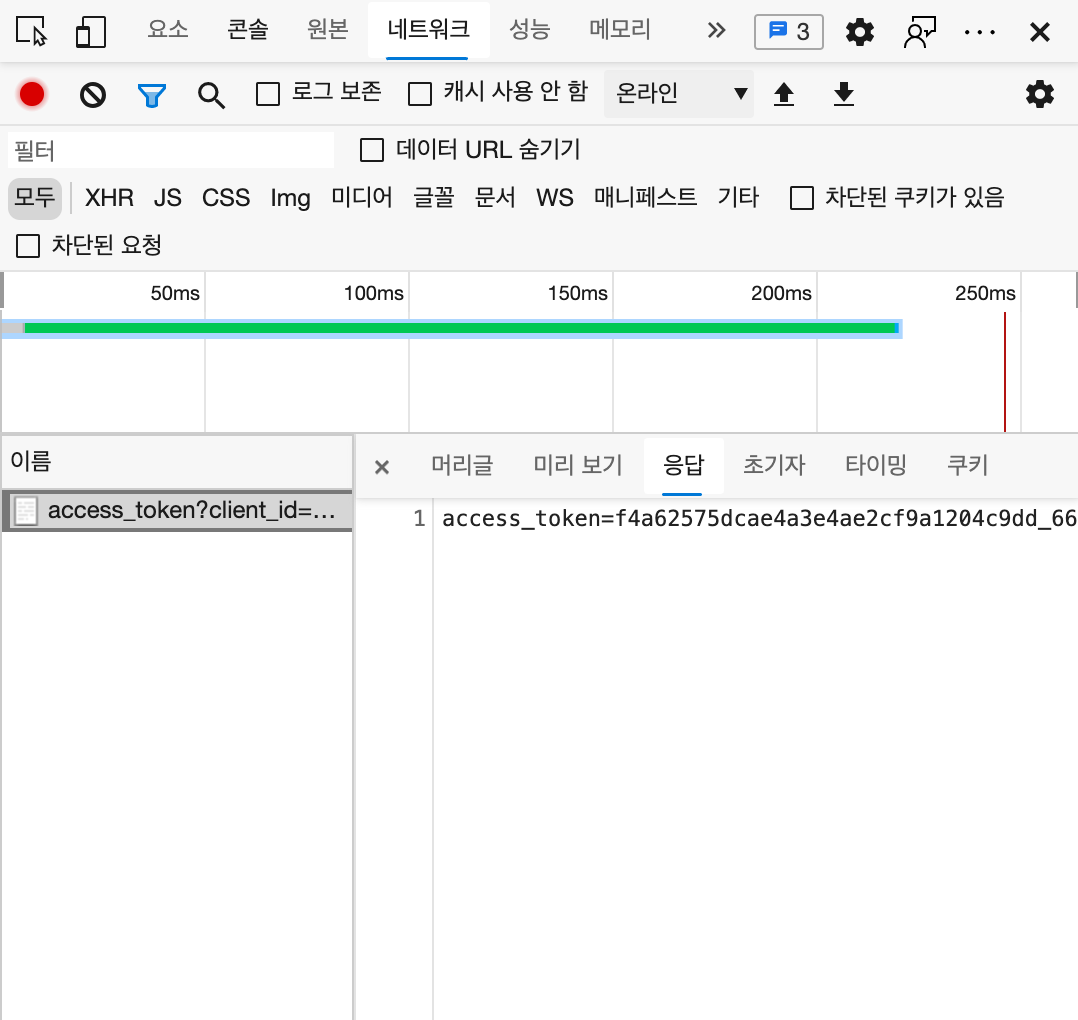The image size is (1078, 1020).
Task: Filter requests by 문서
Action: [495, 198]
